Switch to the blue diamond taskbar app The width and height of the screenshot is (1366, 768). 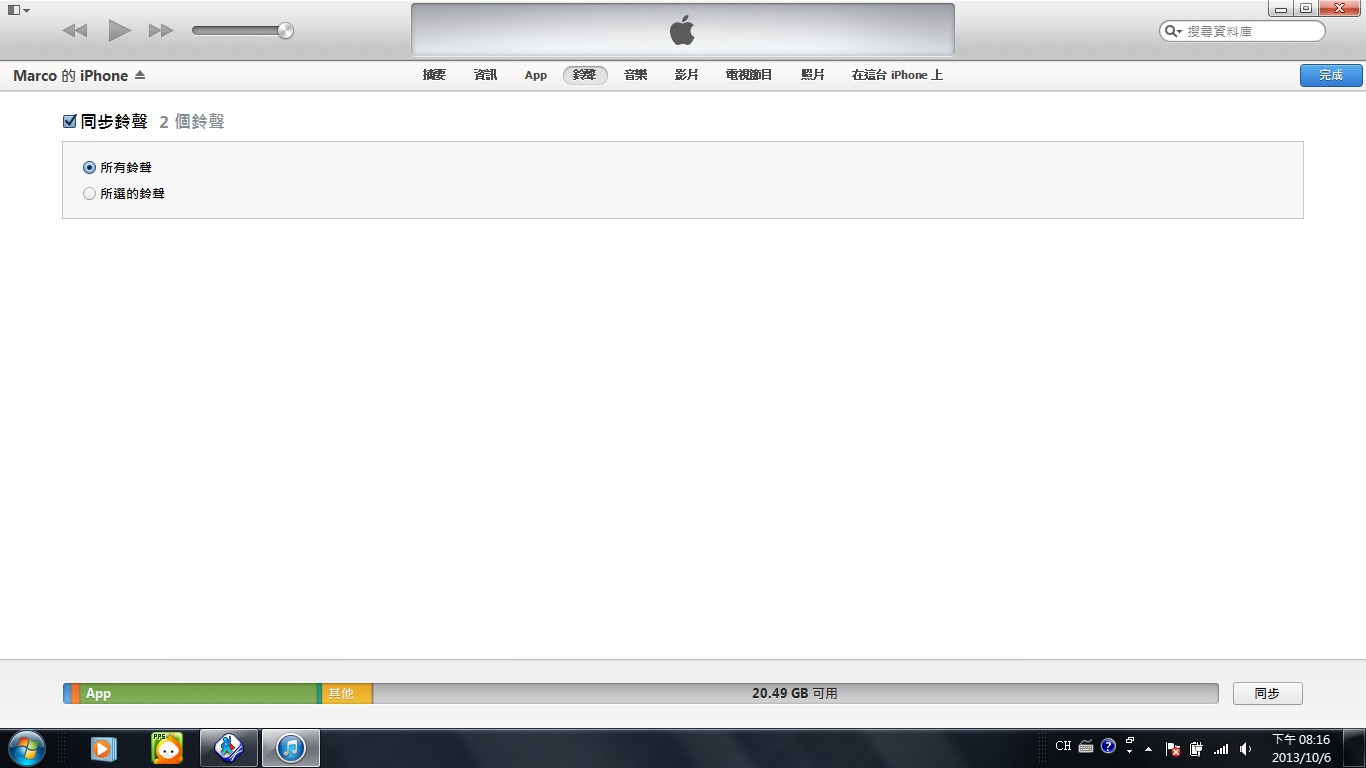[x=229, y=748]
